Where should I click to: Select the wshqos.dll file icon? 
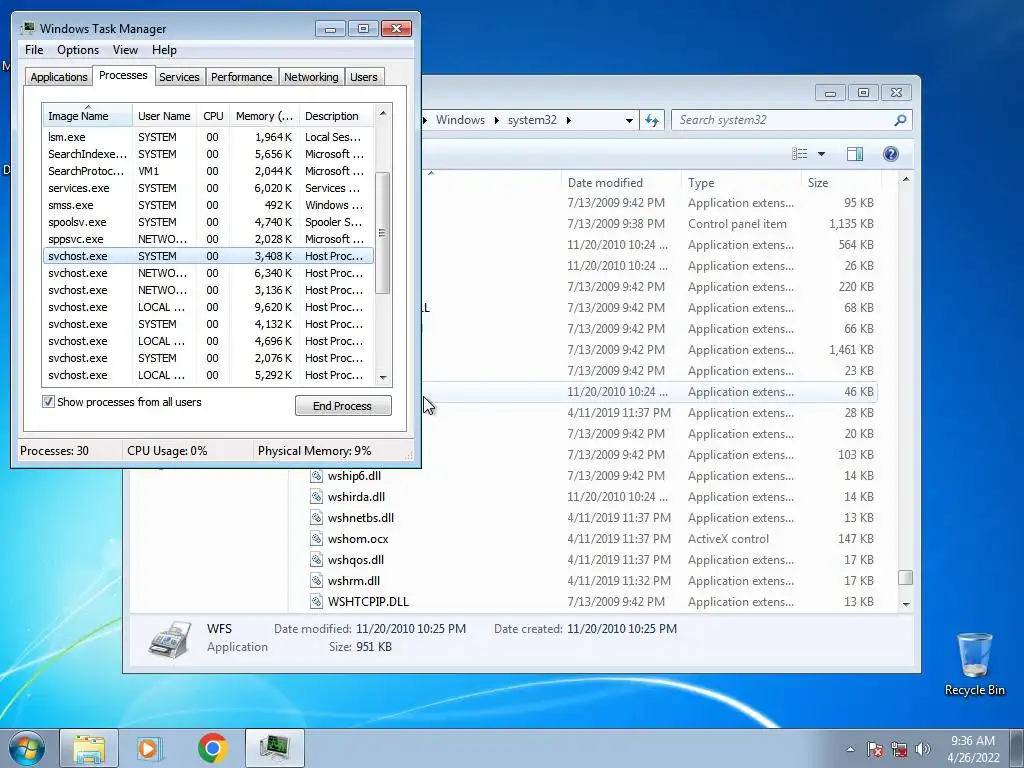pyautogui.click(x=316, y=560)
